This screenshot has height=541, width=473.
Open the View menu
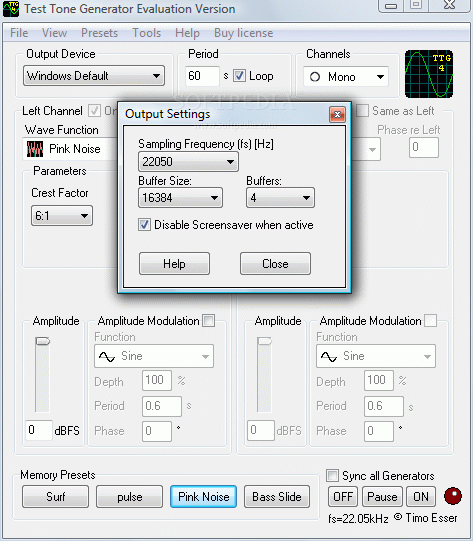point(54,33)
